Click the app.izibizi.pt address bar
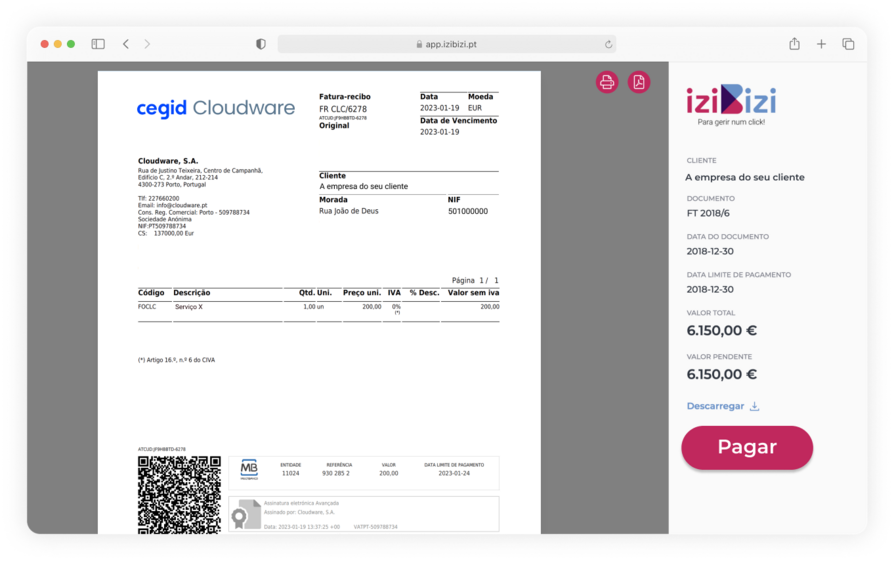 click(x=446, y=44)
